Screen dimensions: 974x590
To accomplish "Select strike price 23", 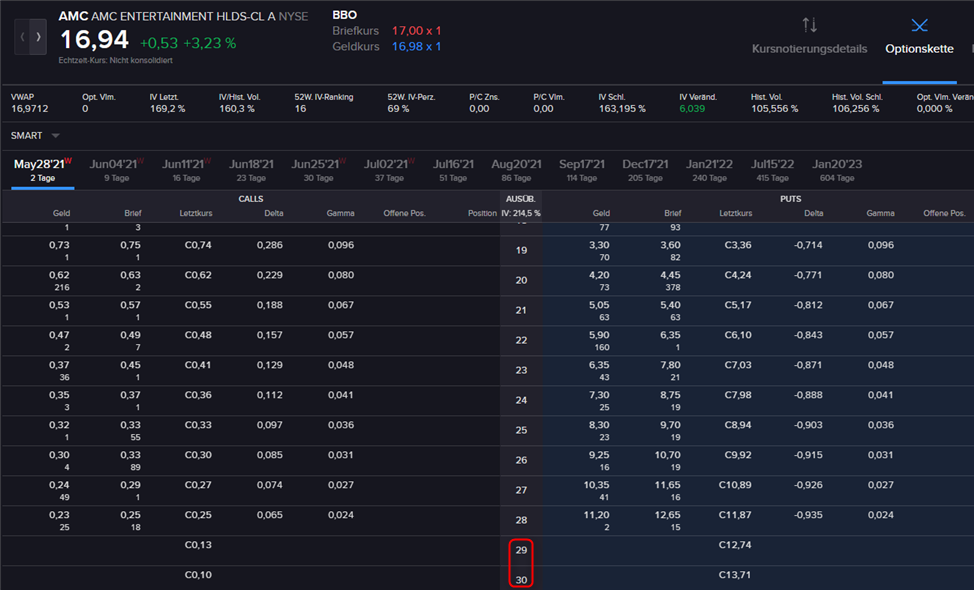I will point(521,370).
